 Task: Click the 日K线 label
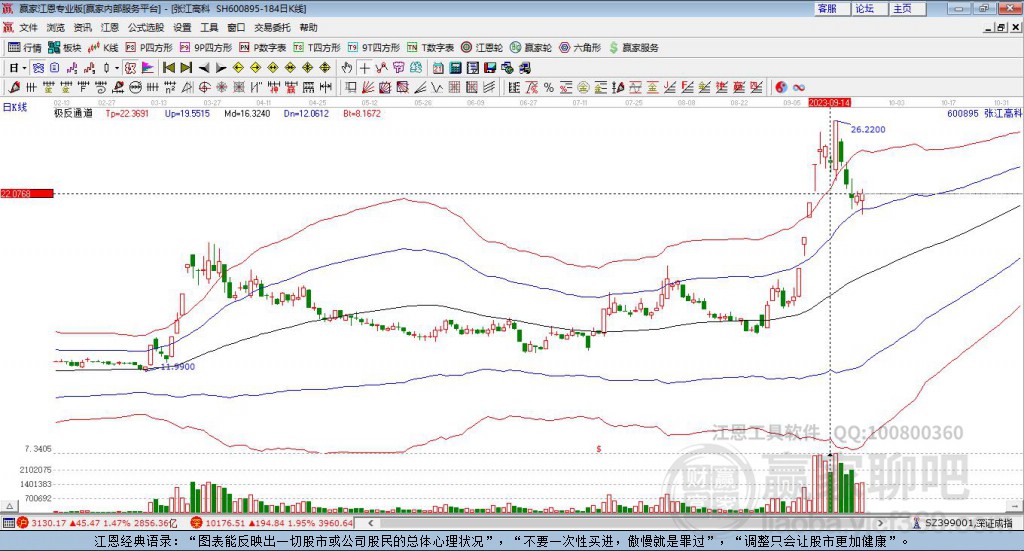(x=15, y=107)
